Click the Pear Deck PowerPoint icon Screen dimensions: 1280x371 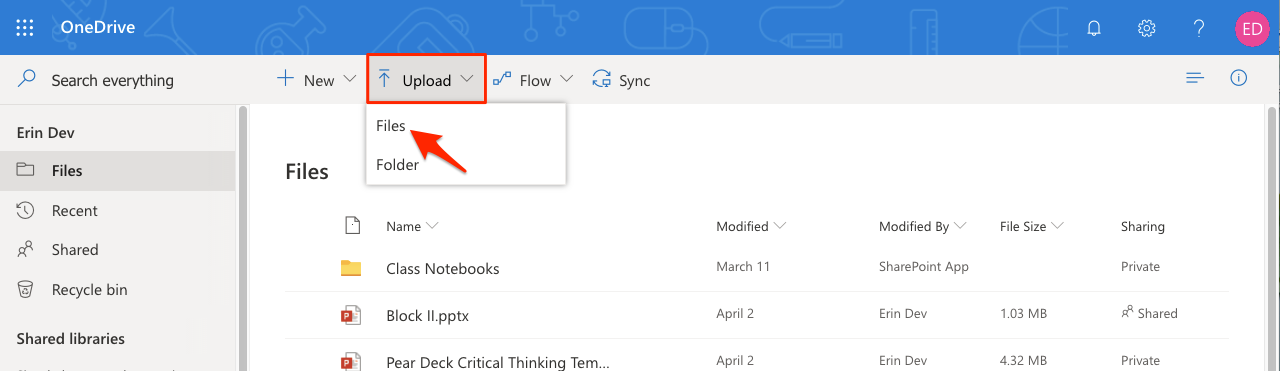tap(350, 362)
